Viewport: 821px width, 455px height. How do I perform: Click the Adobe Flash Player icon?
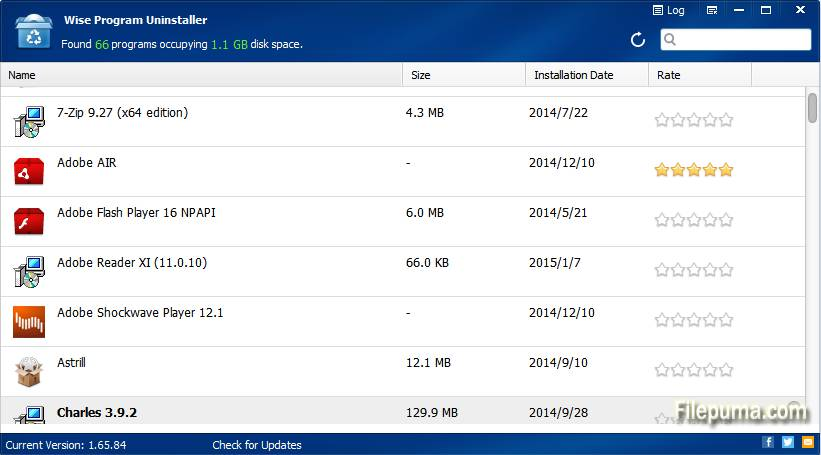[28, 221]
